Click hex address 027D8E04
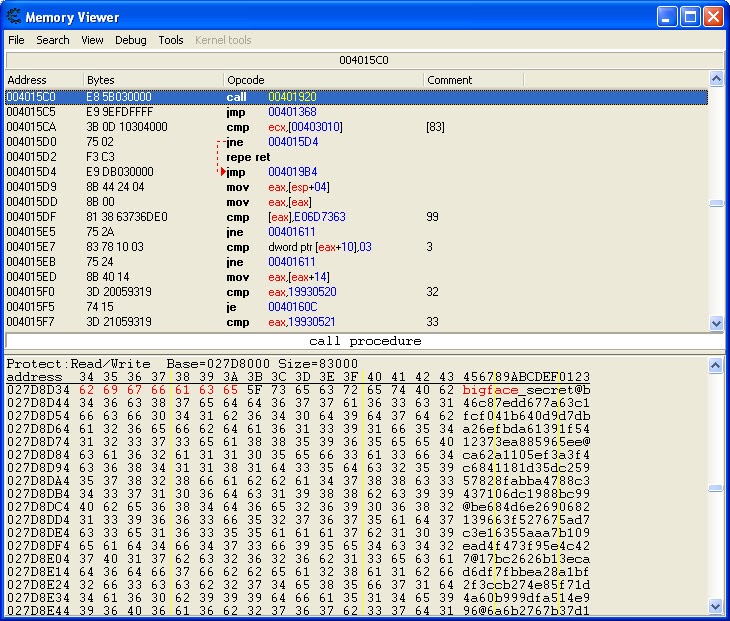This screenshot has height=621, width=730. pos(38,559)
